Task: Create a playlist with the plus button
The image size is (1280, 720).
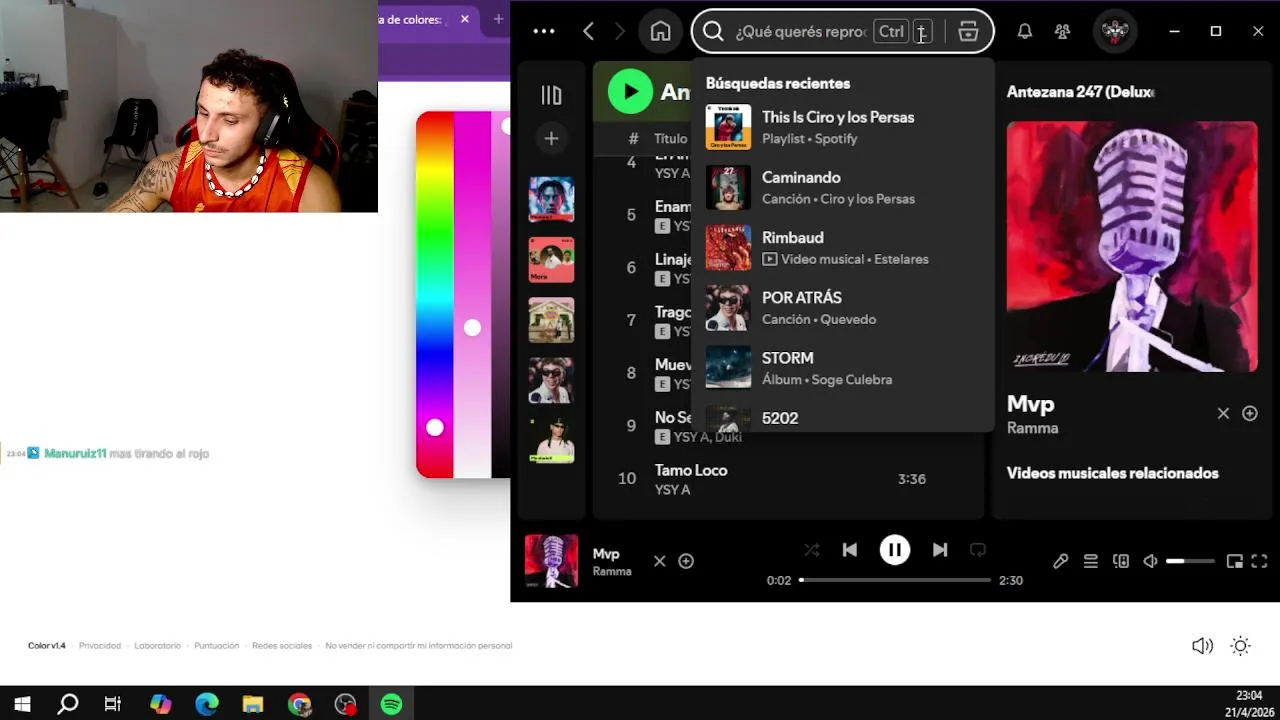Action: tap(551, 138)
